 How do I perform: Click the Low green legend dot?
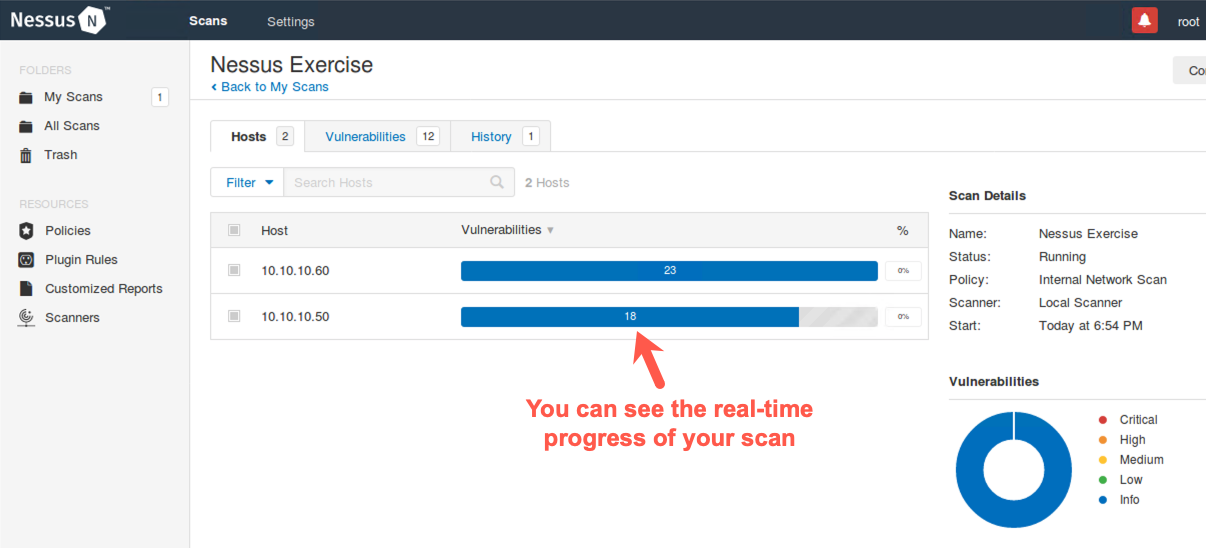tap(1103, 480)
